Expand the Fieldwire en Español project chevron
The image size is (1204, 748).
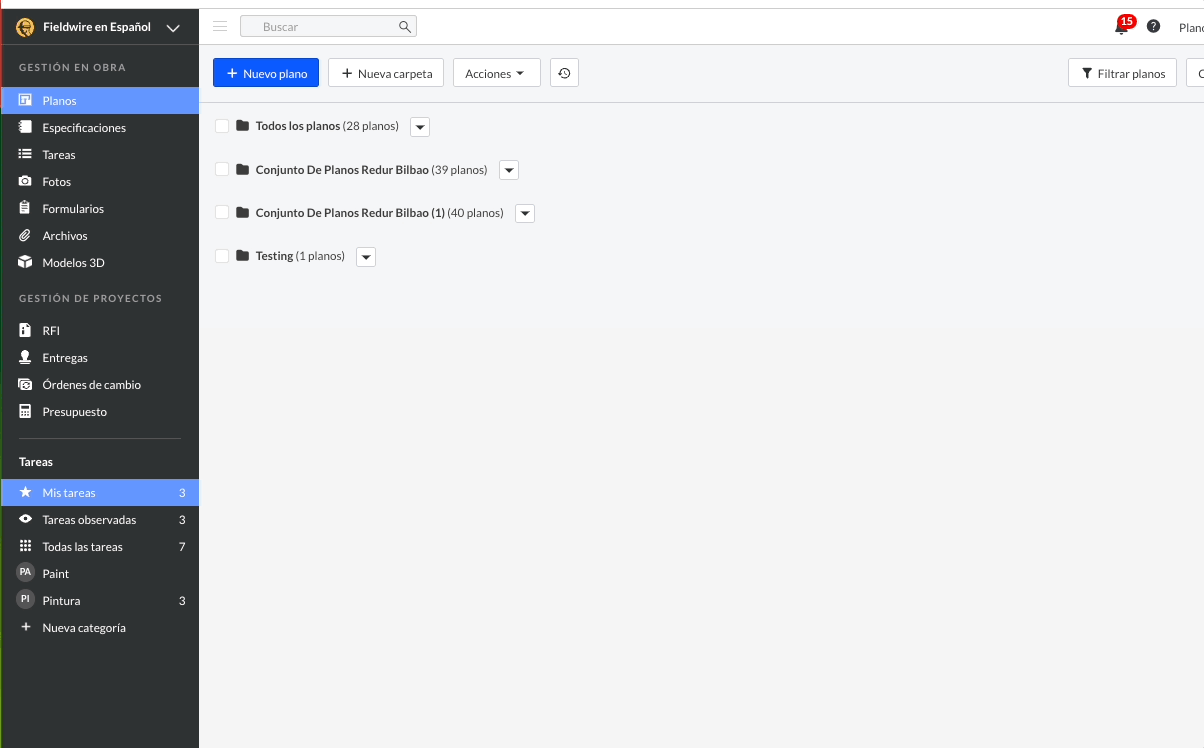pos(173,28)
